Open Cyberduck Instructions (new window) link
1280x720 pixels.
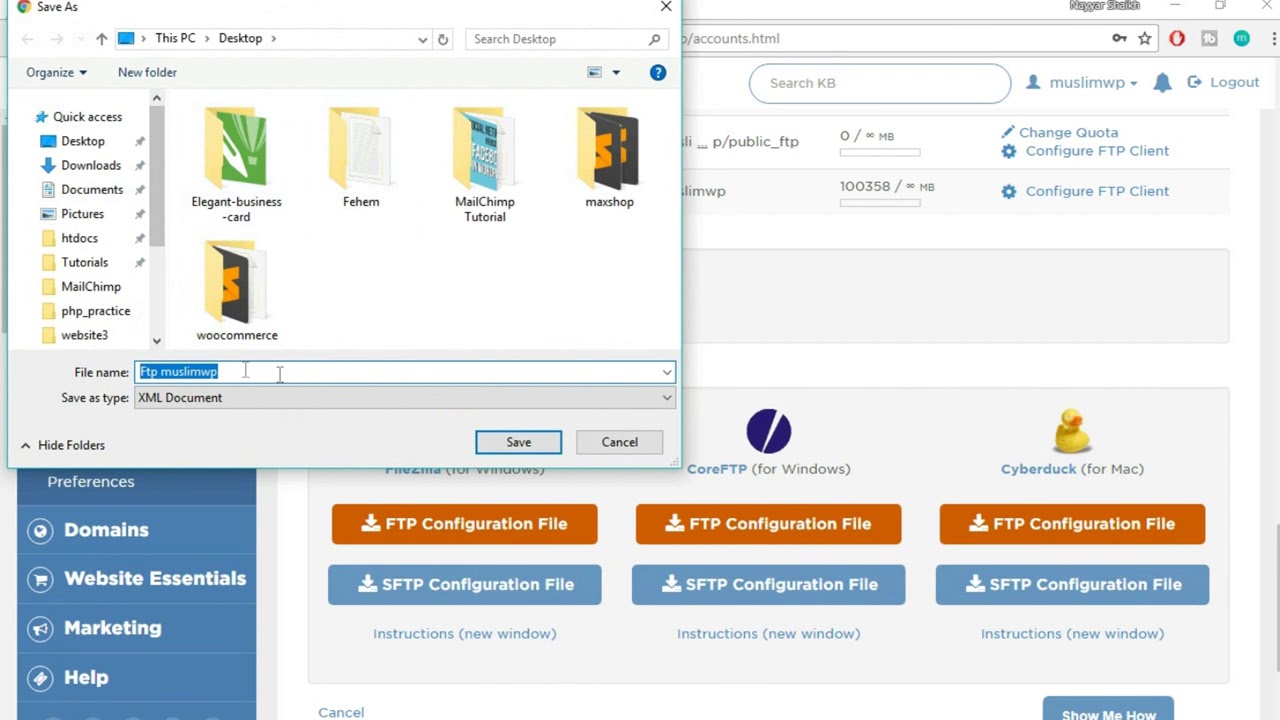point(1072,633)
